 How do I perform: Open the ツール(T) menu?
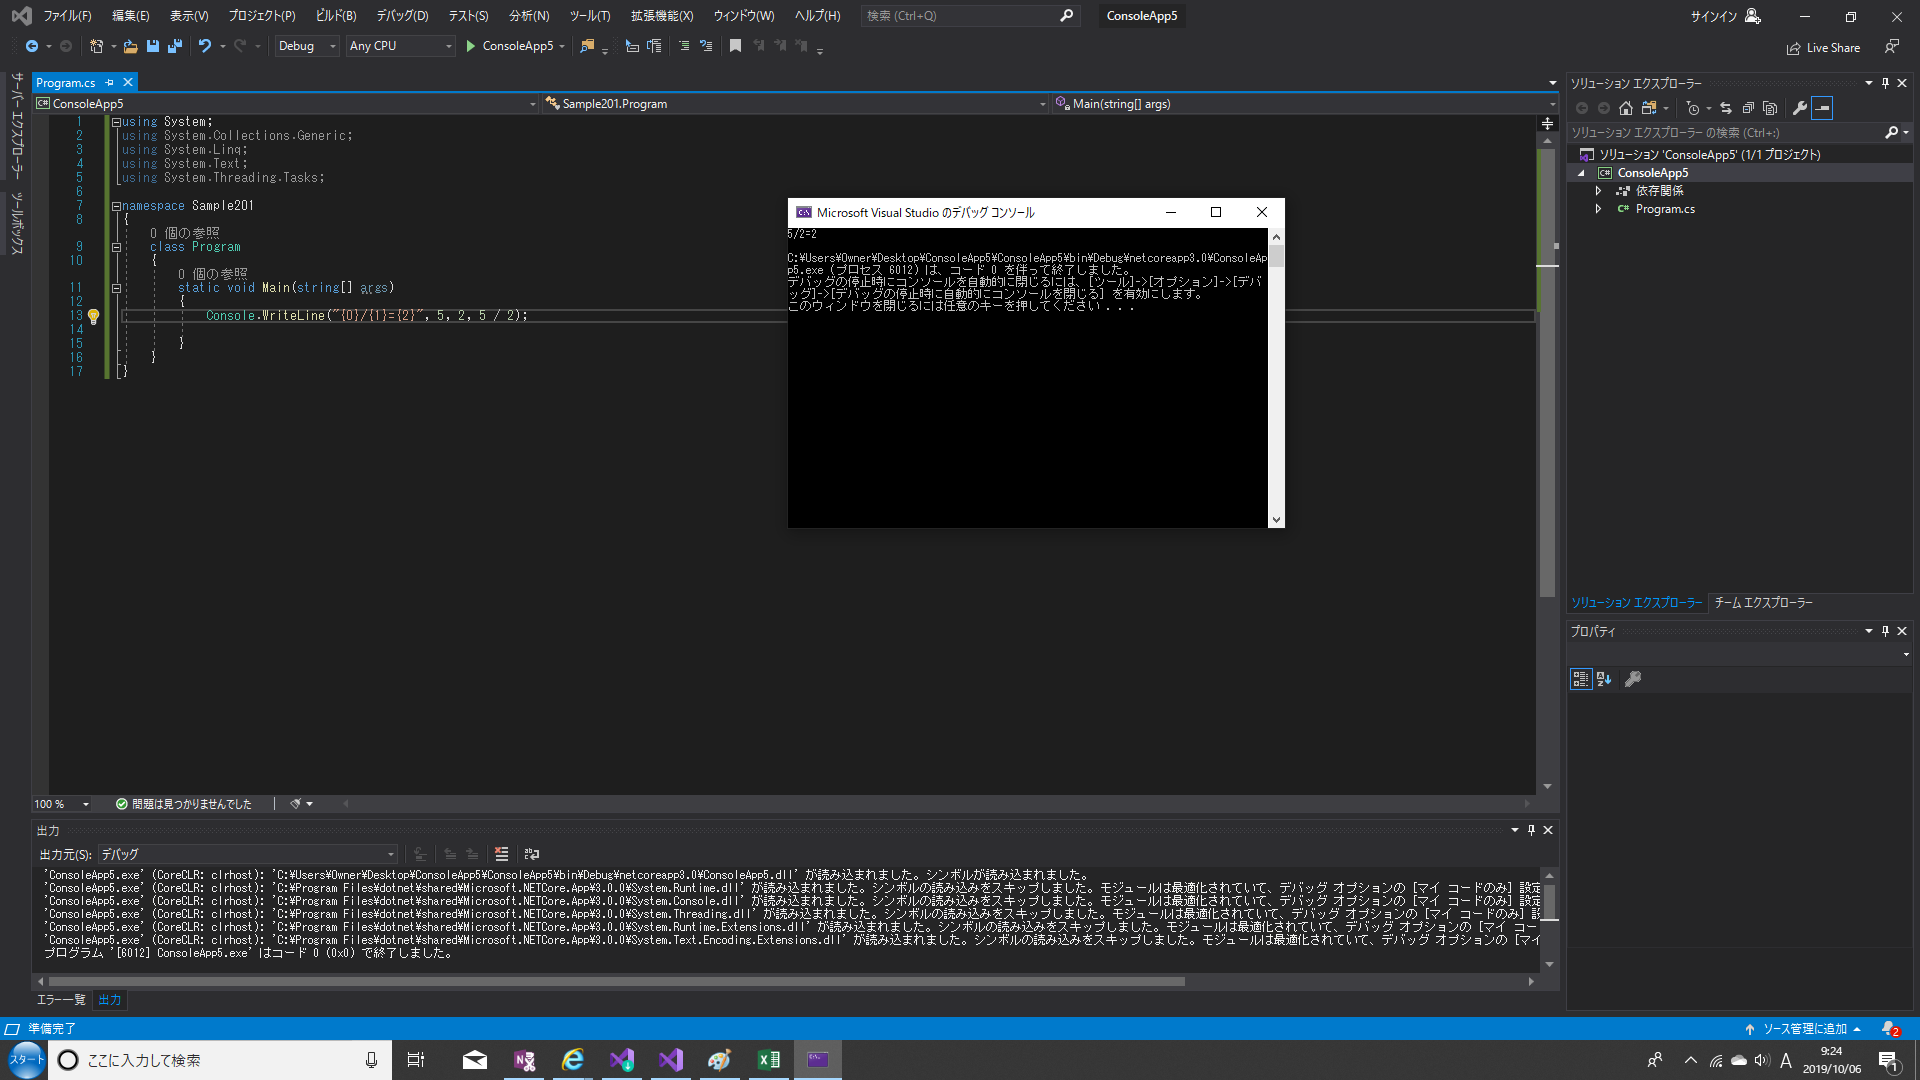click(590, 16)
